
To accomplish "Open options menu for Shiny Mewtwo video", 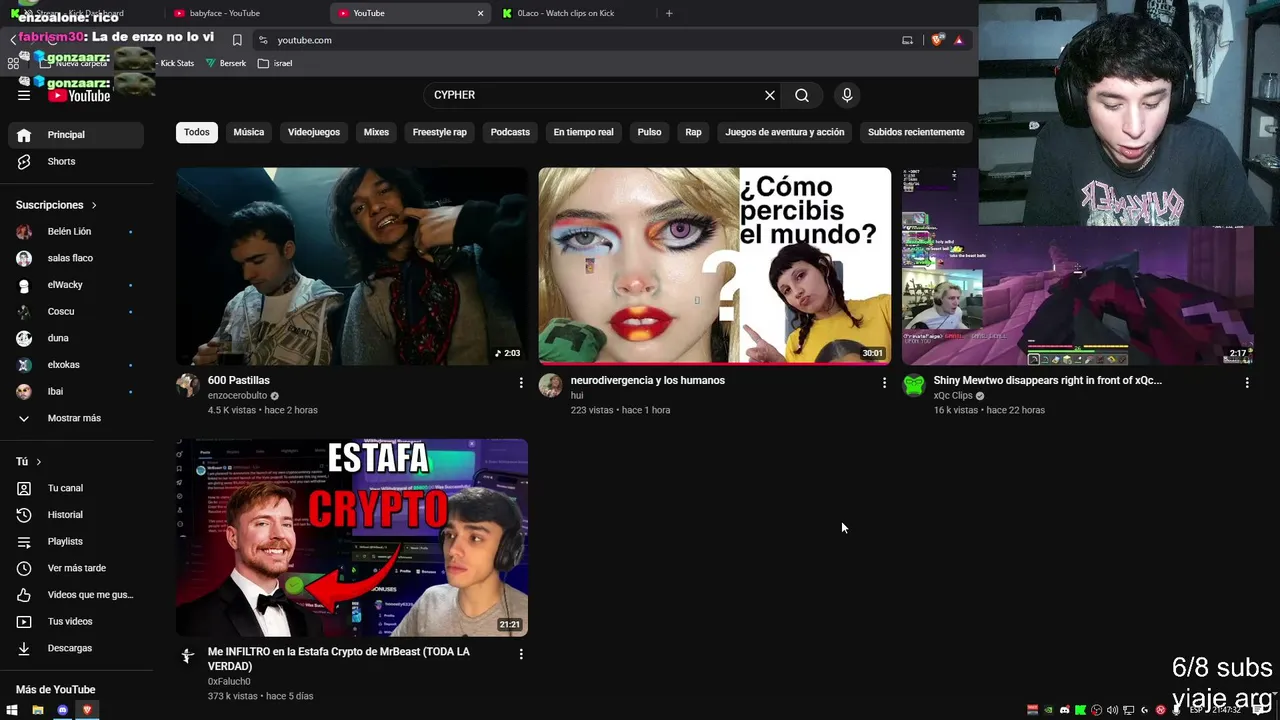I will pos(1247,383).
